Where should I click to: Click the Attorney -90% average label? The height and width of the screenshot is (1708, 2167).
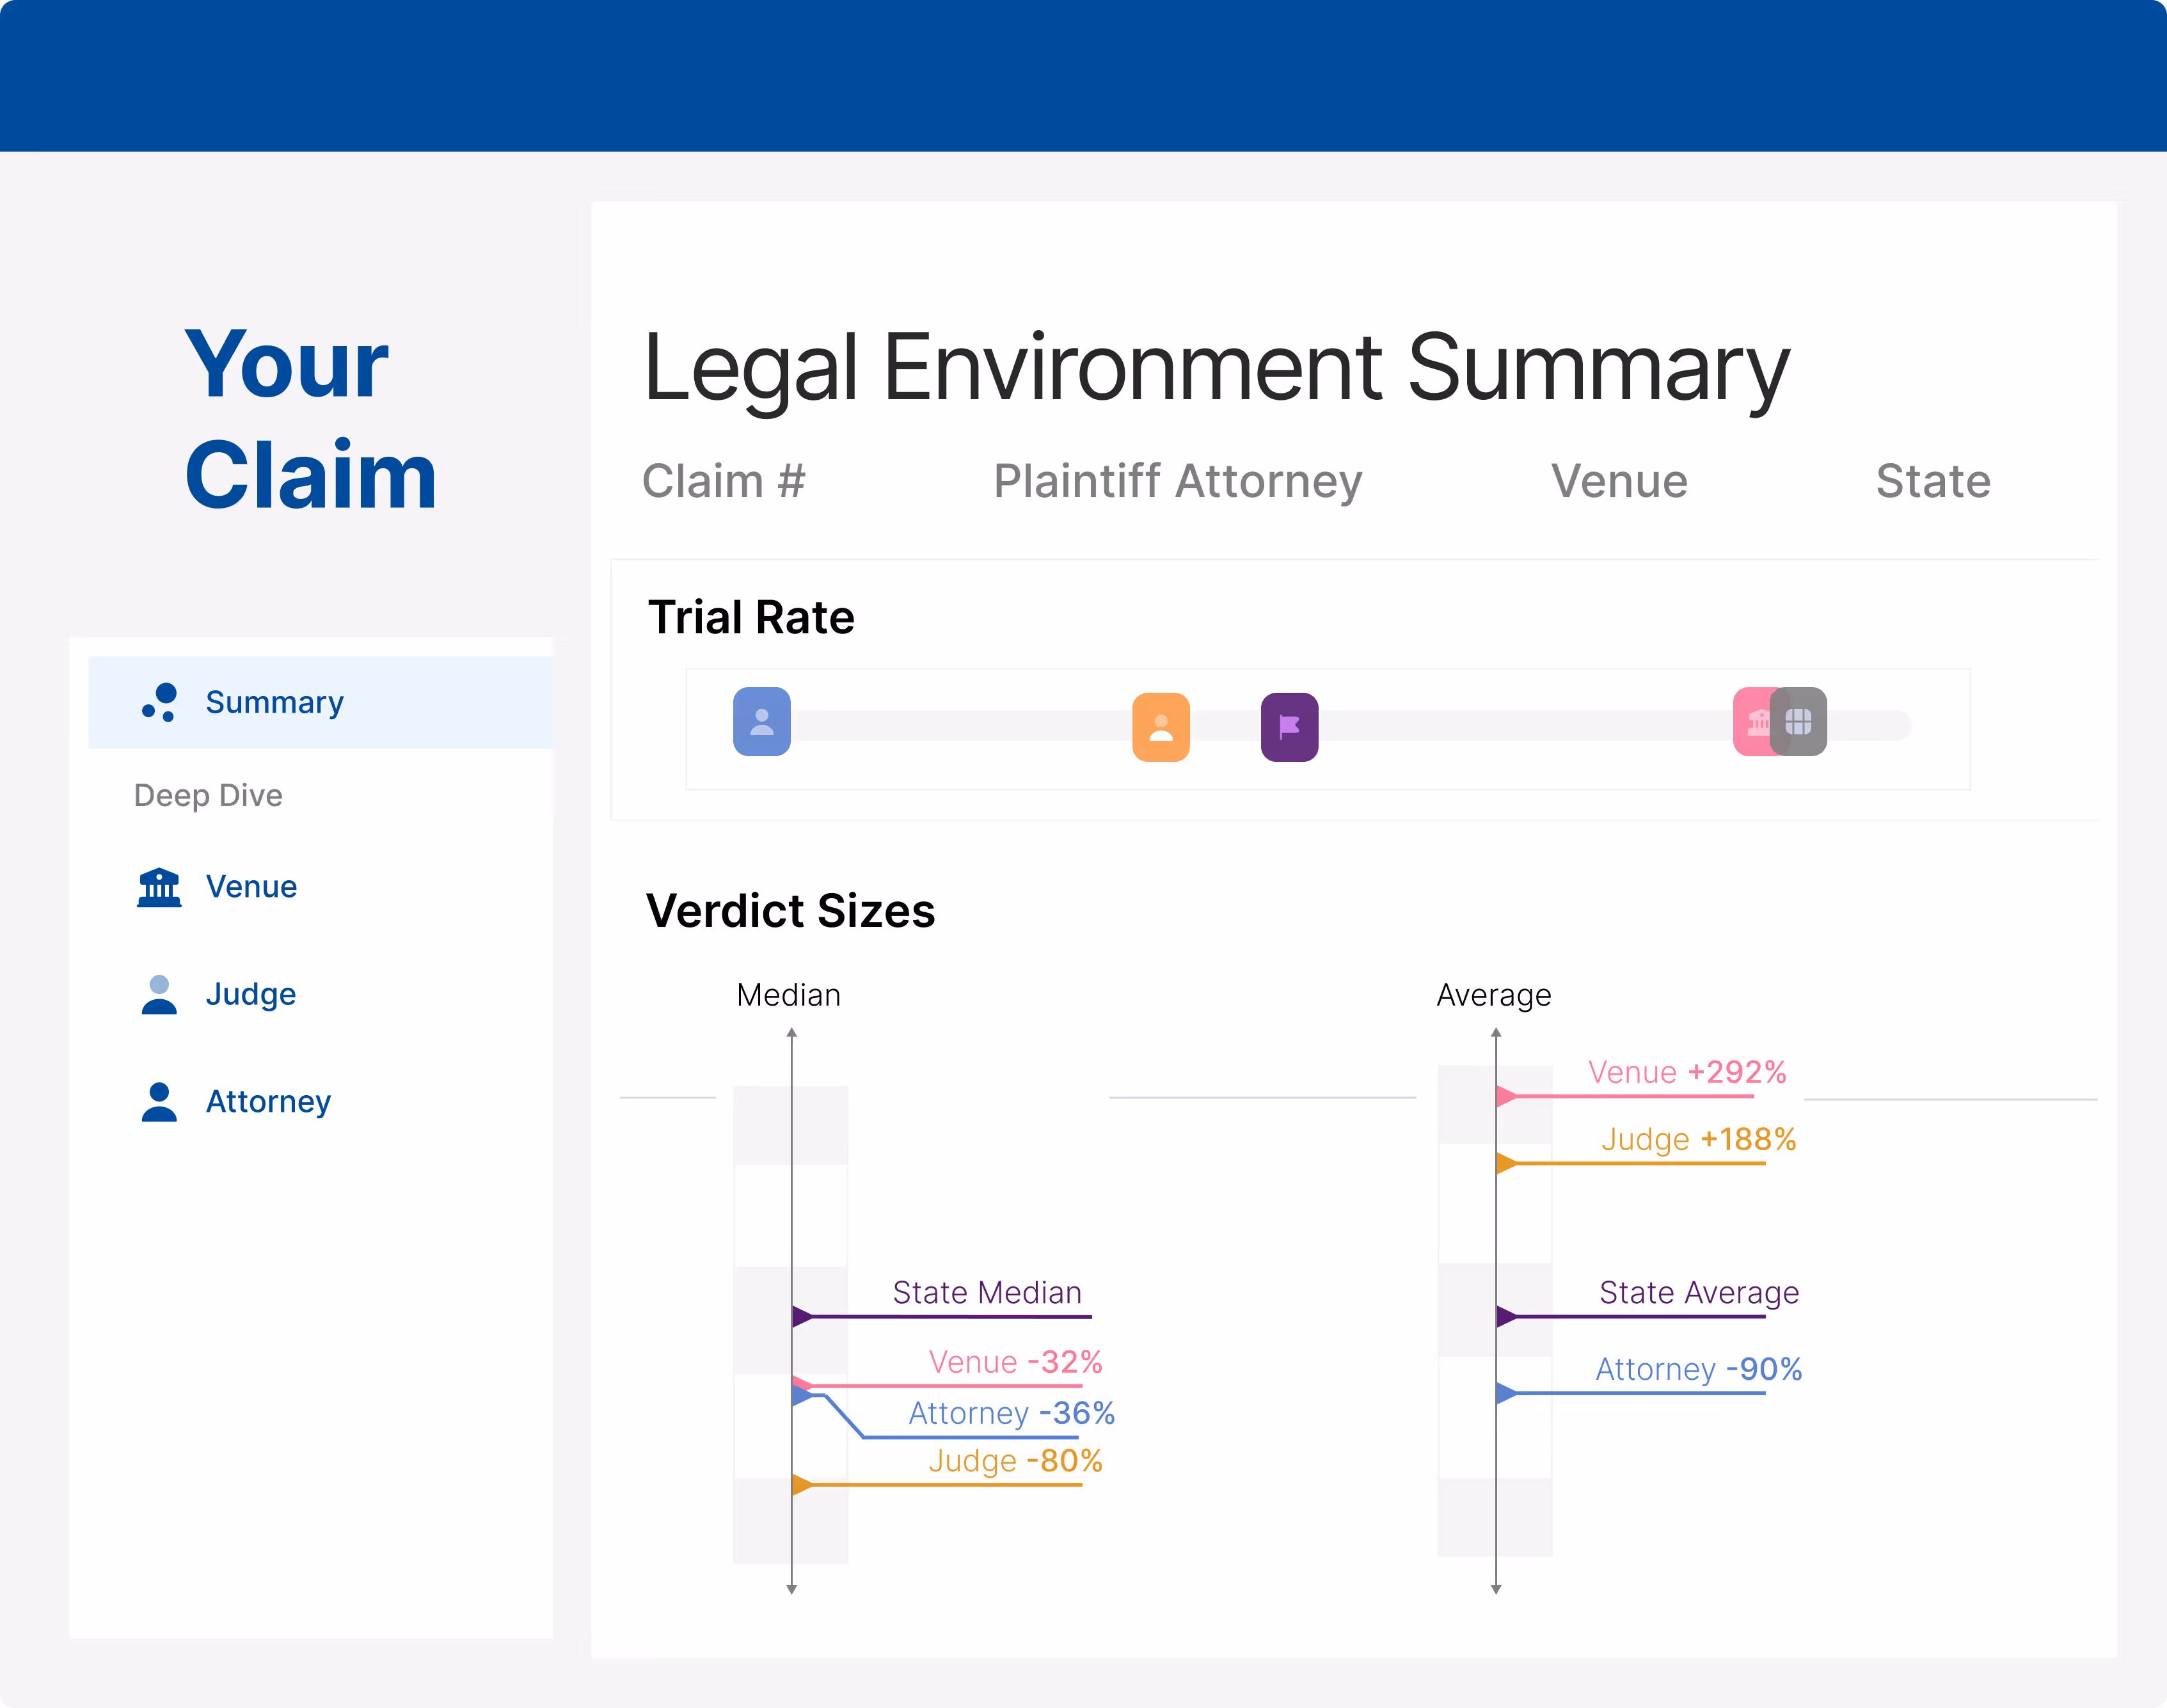coord(1698,1369)
